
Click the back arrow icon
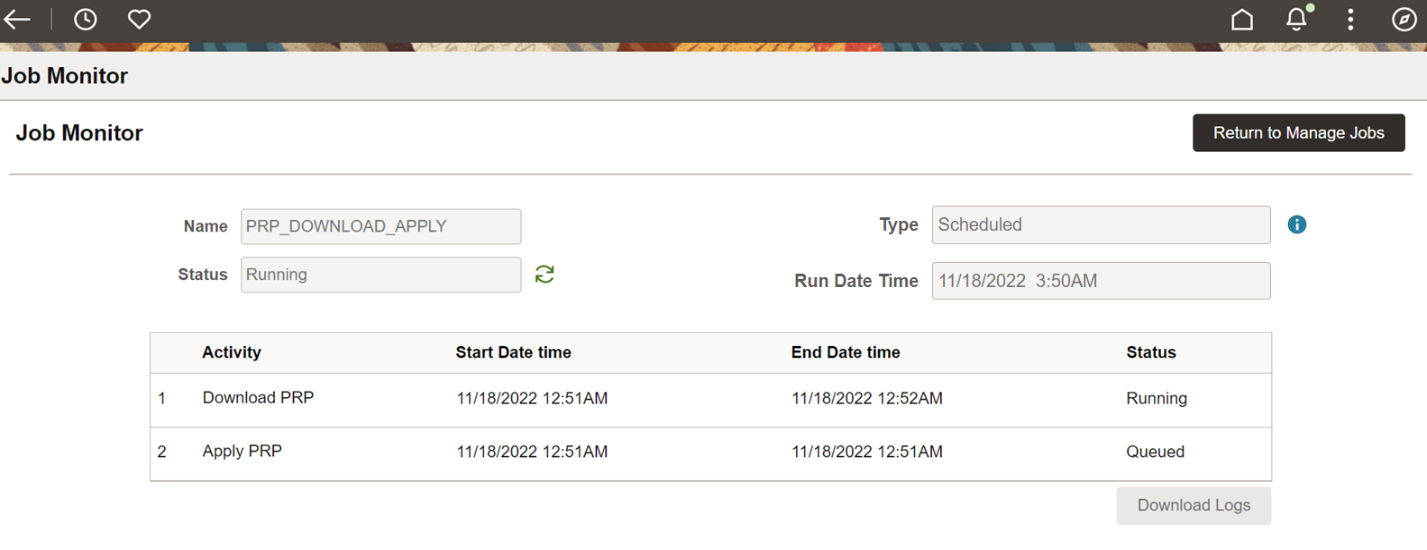tap(17, 19)
